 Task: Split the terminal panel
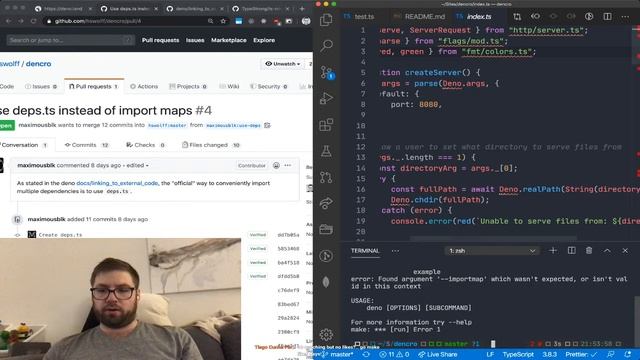point(571,251)
